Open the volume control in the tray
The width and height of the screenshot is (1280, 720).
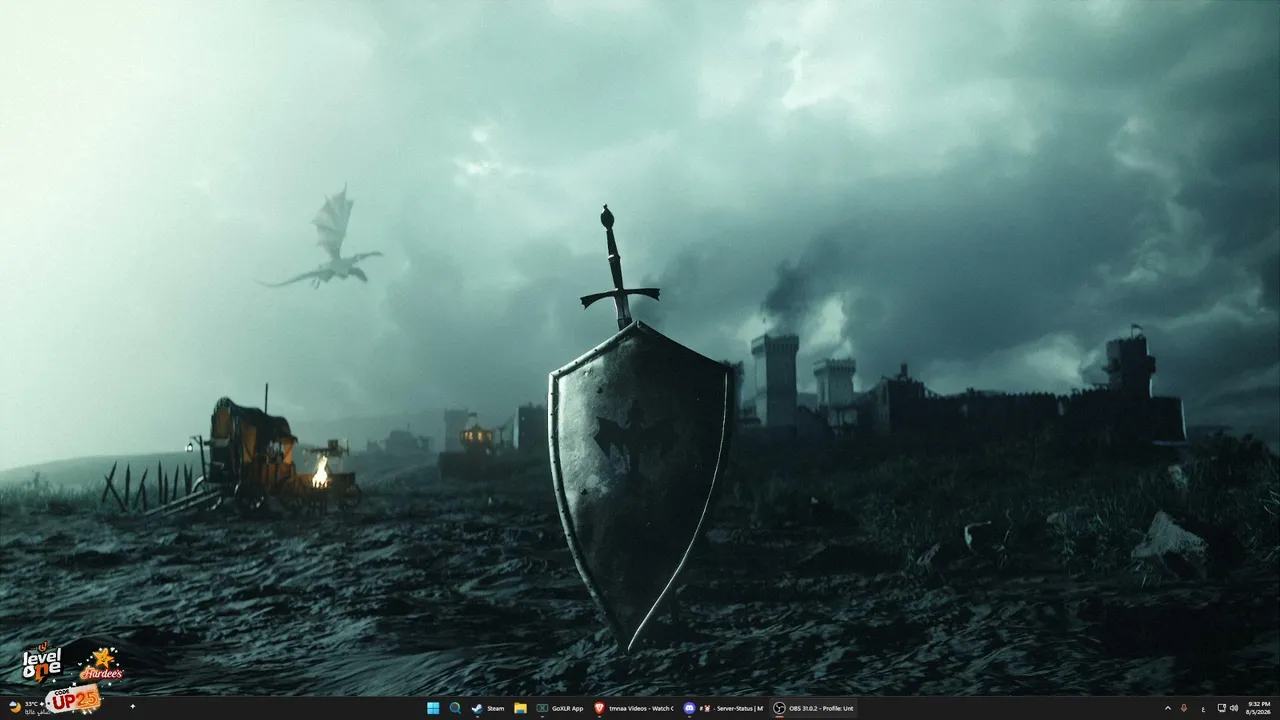[x=1234, y=708]
